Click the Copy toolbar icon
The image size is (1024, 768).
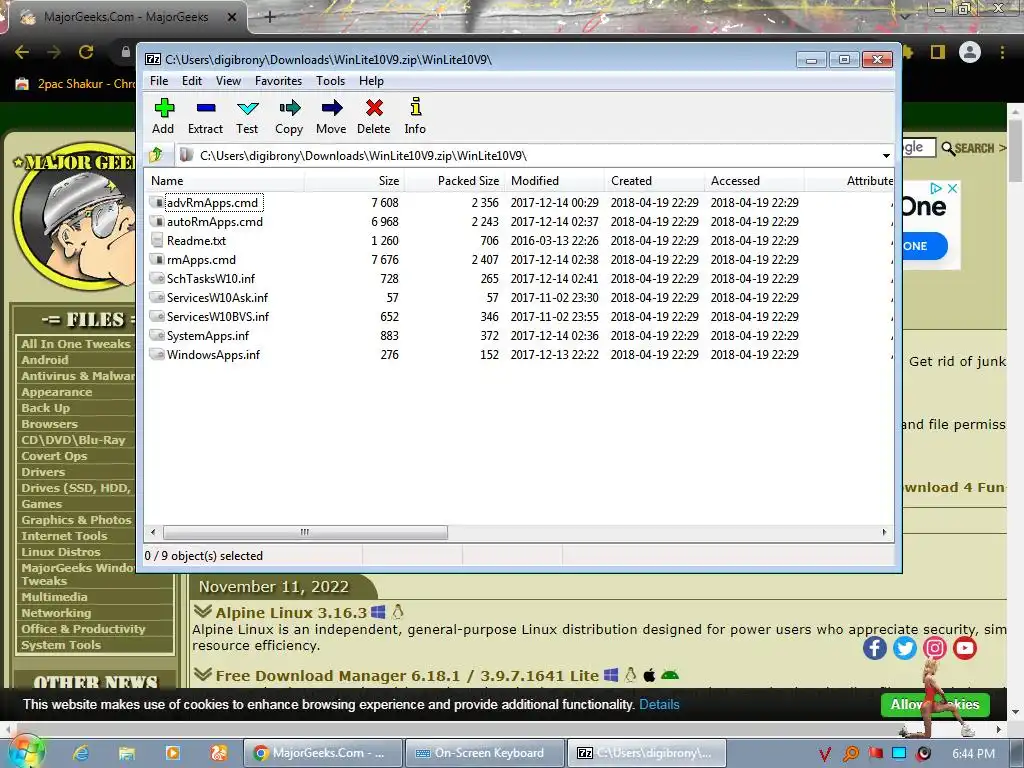point(289,116)
